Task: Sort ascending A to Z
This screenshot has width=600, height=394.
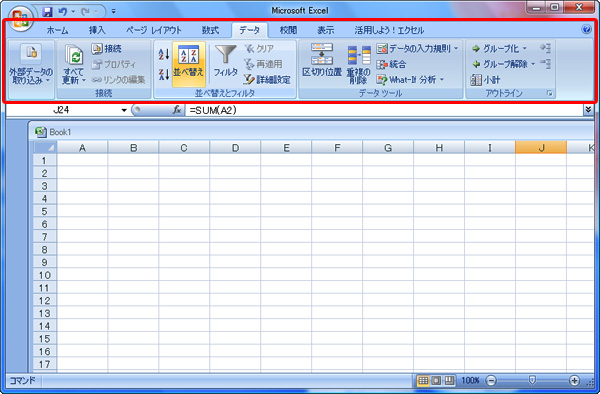Action: [164, 55]
